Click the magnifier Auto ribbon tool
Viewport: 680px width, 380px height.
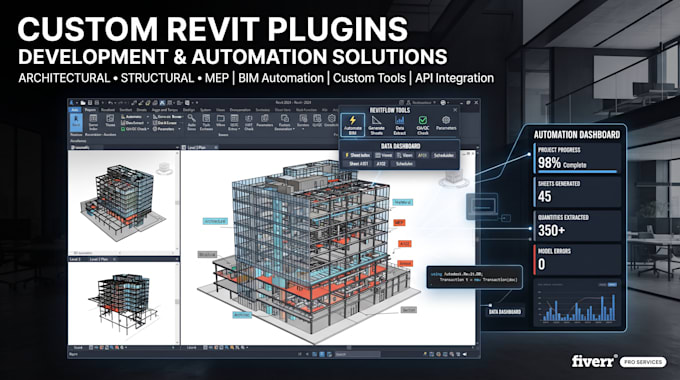pyautogui.click(x=191, y=123)
